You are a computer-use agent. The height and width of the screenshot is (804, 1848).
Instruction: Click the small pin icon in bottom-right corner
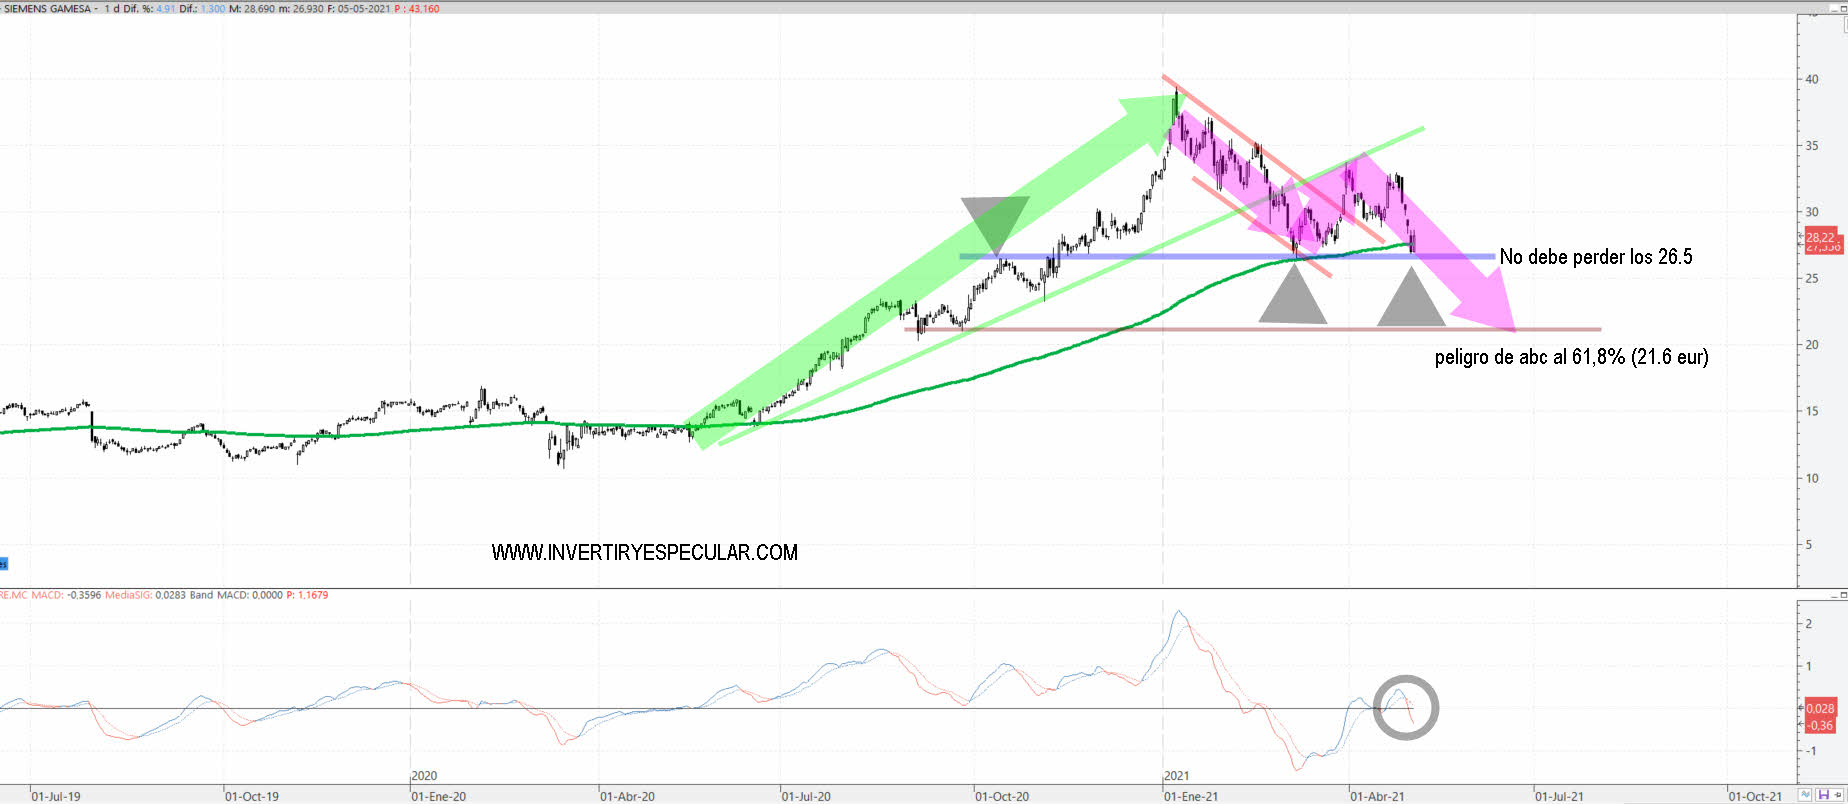(1840, 795)
